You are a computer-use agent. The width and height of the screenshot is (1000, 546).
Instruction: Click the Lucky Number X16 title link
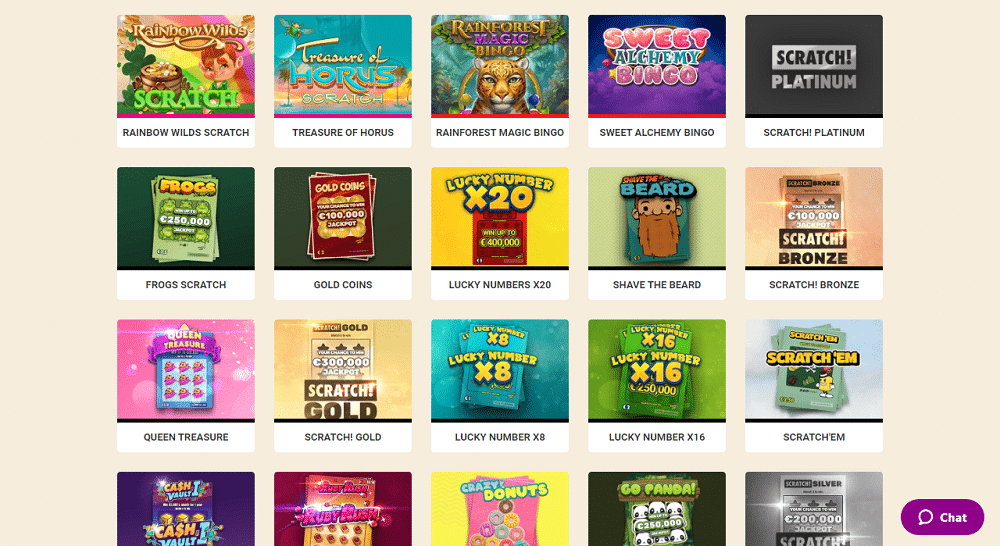point(657,437)
